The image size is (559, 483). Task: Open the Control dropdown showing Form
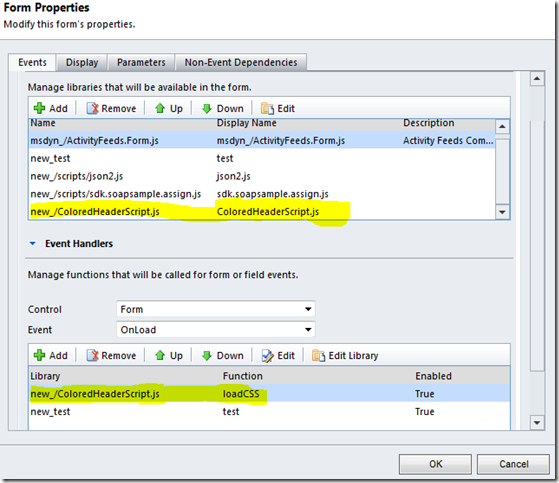click(x=216, y=309)
